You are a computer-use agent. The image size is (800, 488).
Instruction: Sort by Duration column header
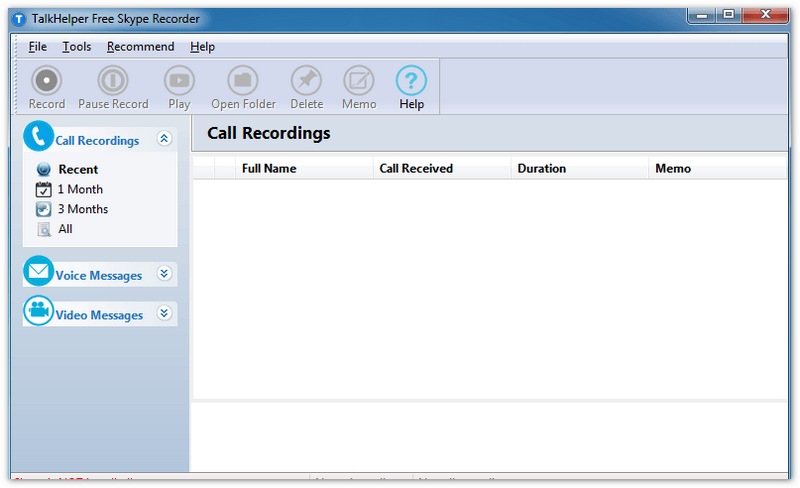tap(580, 168)
